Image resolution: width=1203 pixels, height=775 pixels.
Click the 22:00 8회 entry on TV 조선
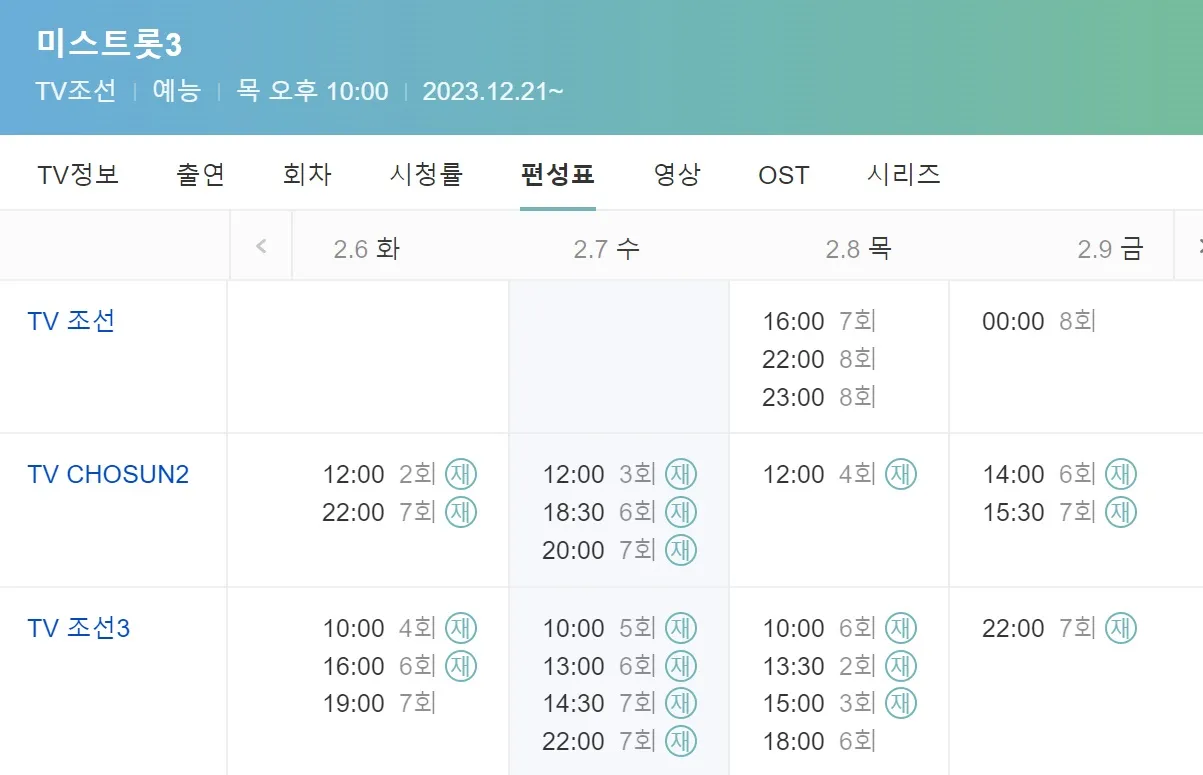coord(820,359)
